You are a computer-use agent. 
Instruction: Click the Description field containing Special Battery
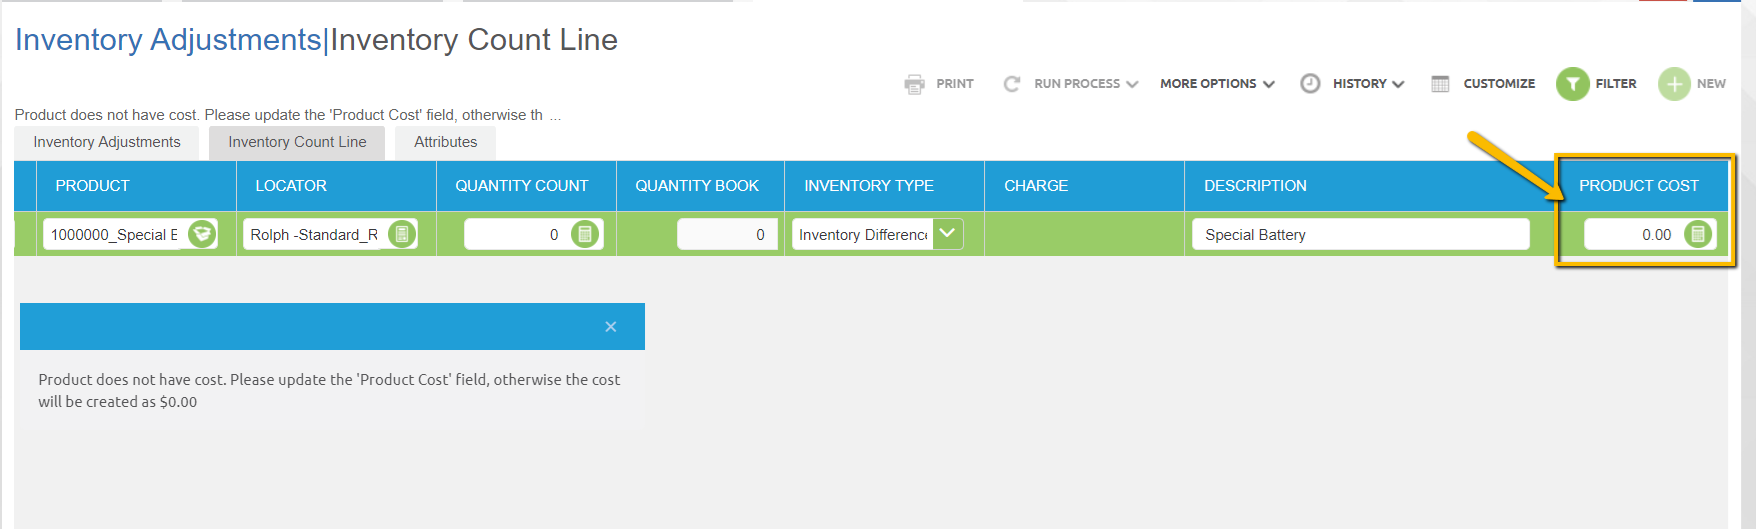pyautogui.click(x=1360, y=234)
